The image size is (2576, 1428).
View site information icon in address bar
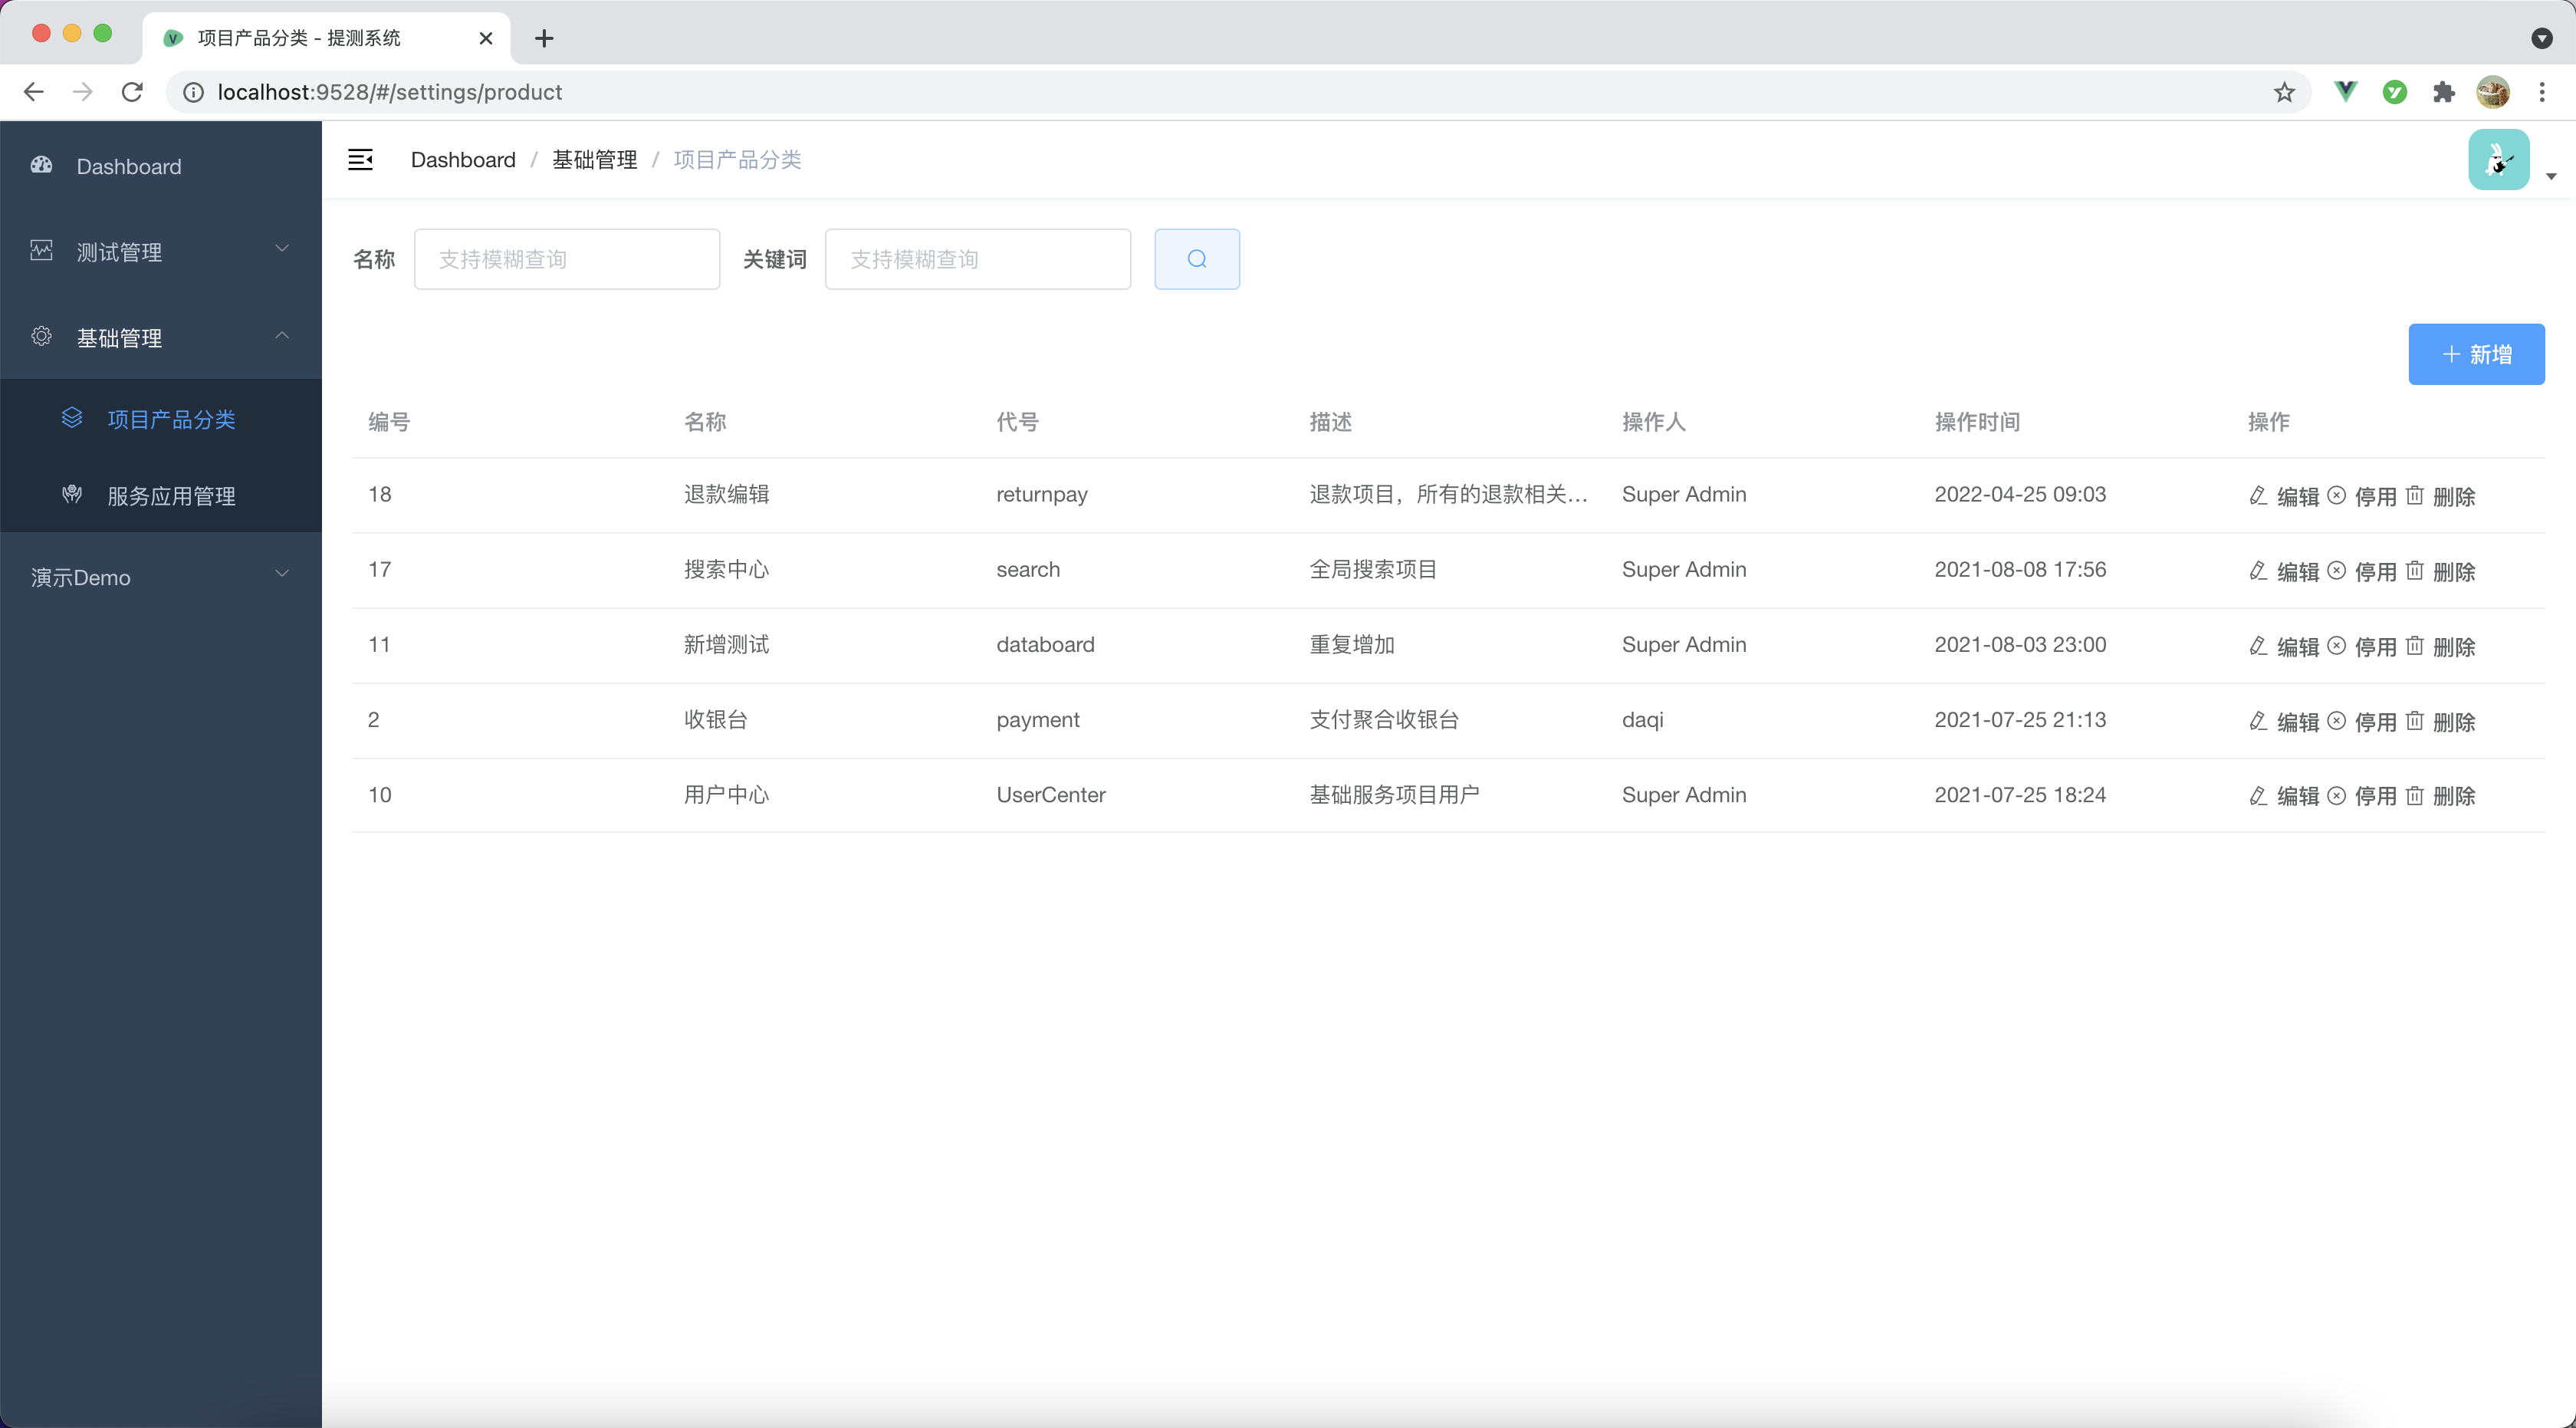(x=193, y=92)
